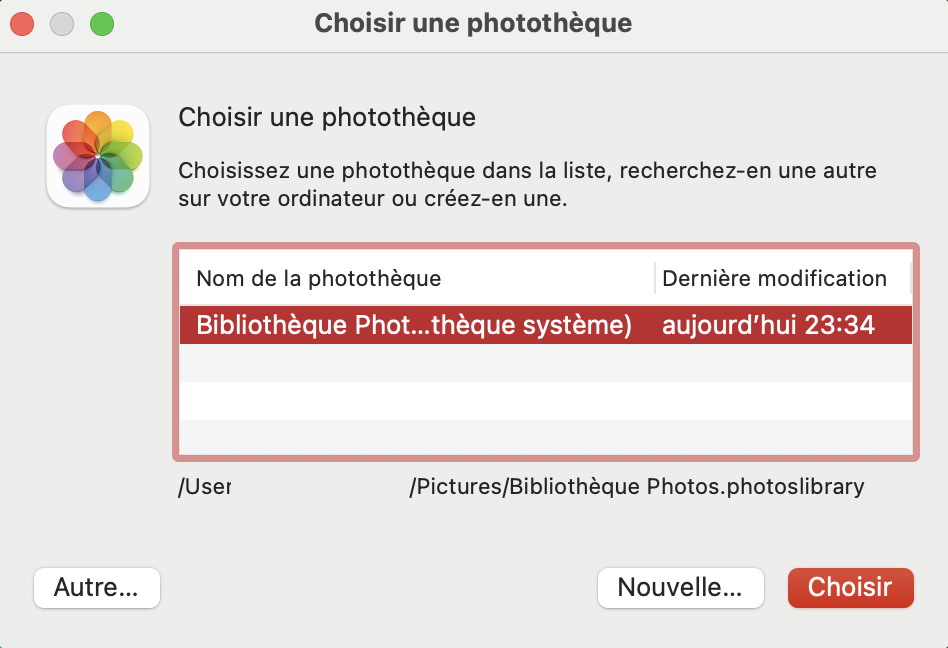Image resolution: width=948 pixels, height=648 pixels.
Task: Close the dialog with the red button
Action: tap(22, 23)
